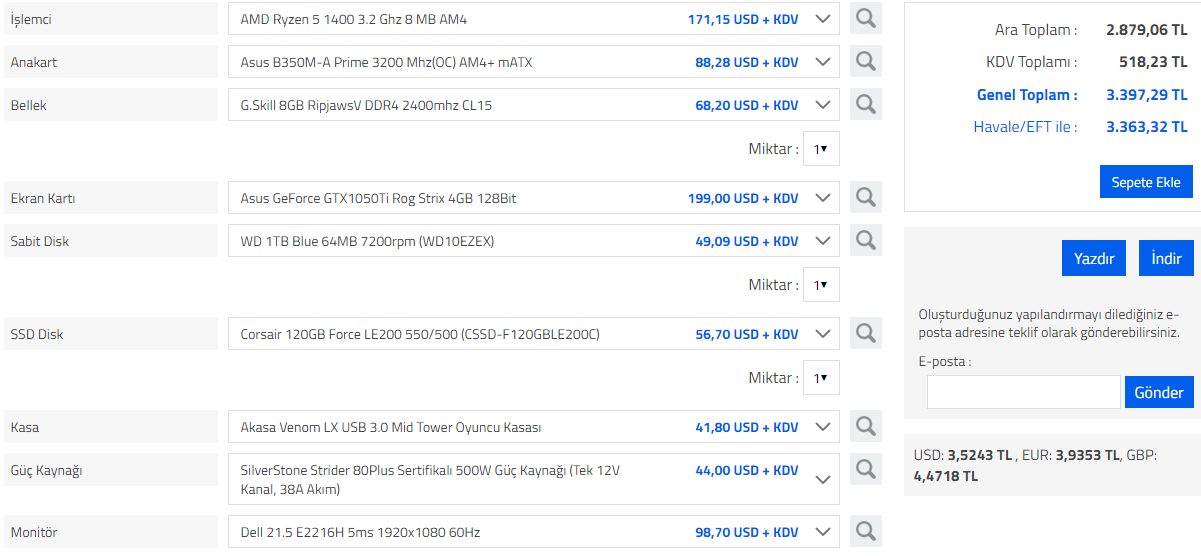Click magnifier icon next to İşlemci row

coord(866,19)
